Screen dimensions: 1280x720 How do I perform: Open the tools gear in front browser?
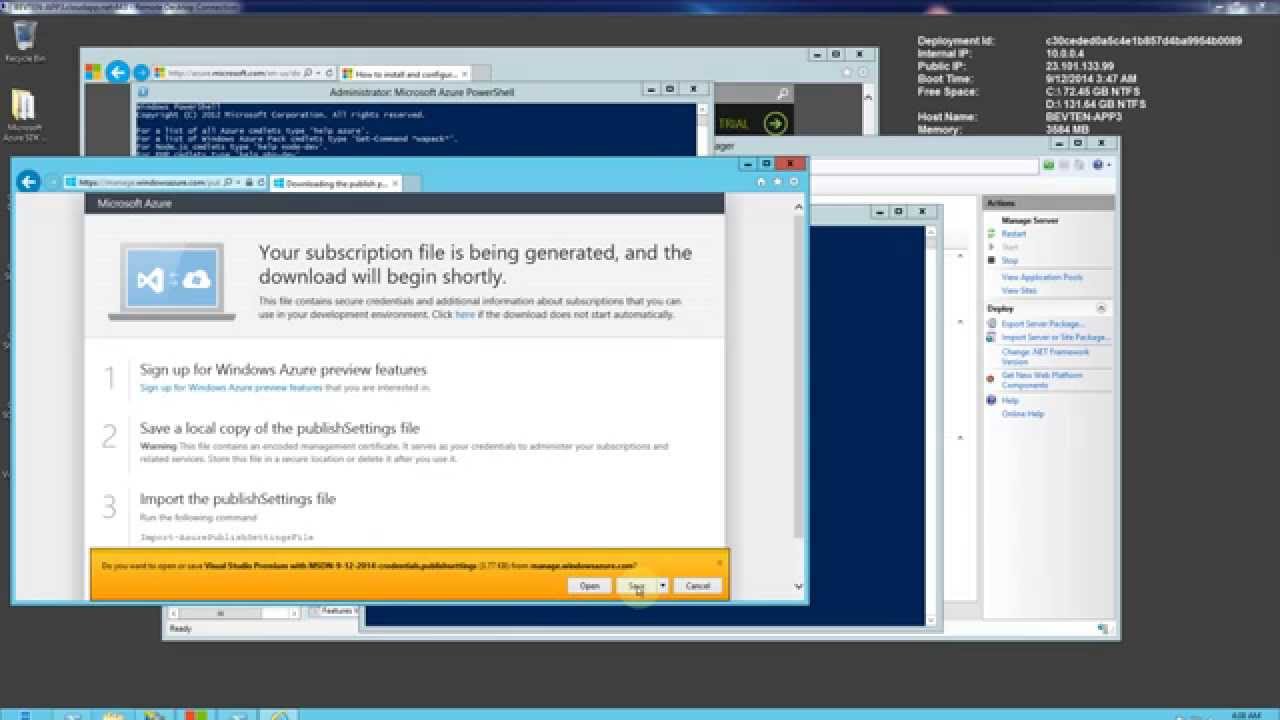794,182
